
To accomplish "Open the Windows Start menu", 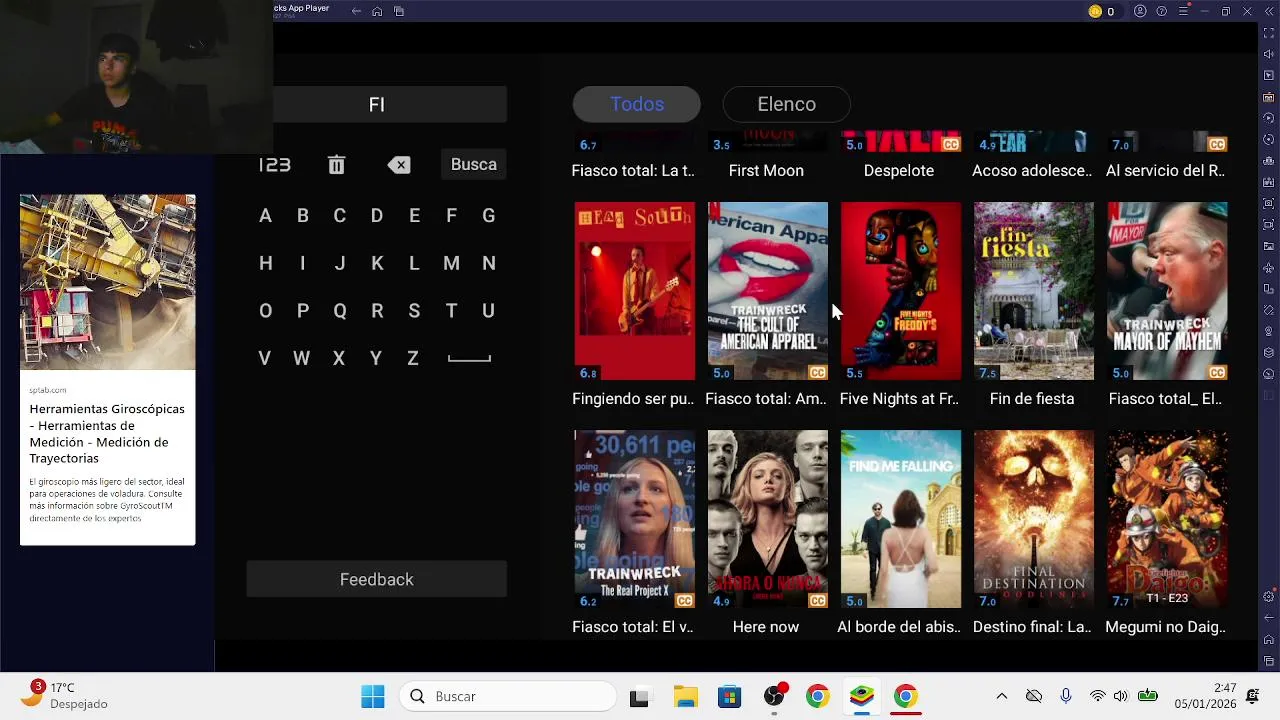I will pos(373,696).
